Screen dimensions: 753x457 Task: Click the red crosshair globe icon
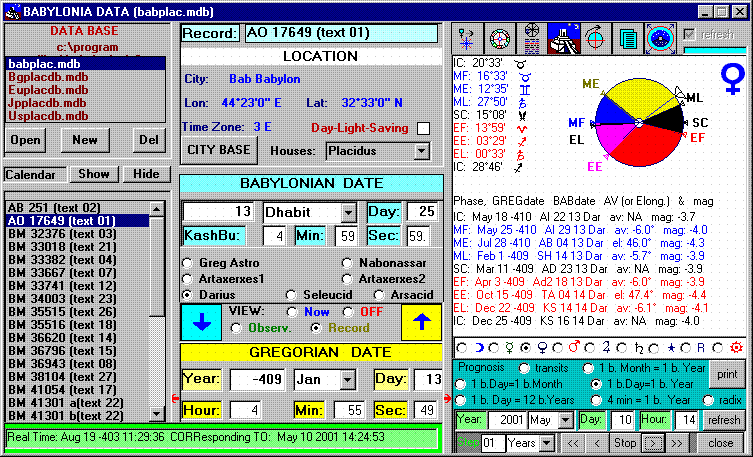pos(595,38)
